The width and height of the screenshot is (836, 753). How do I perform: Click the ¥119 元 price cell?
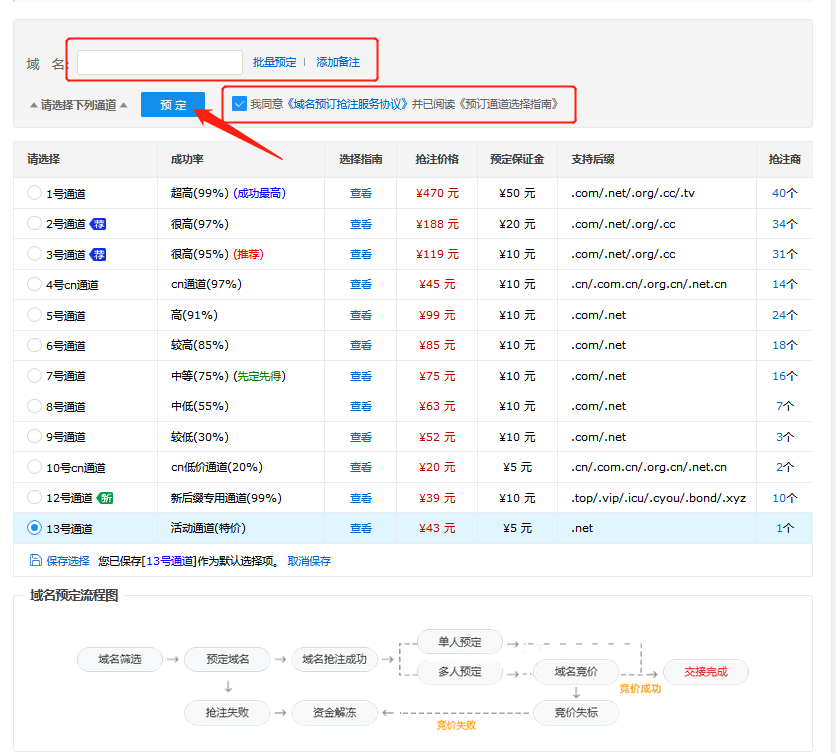[x=437, y=254]
